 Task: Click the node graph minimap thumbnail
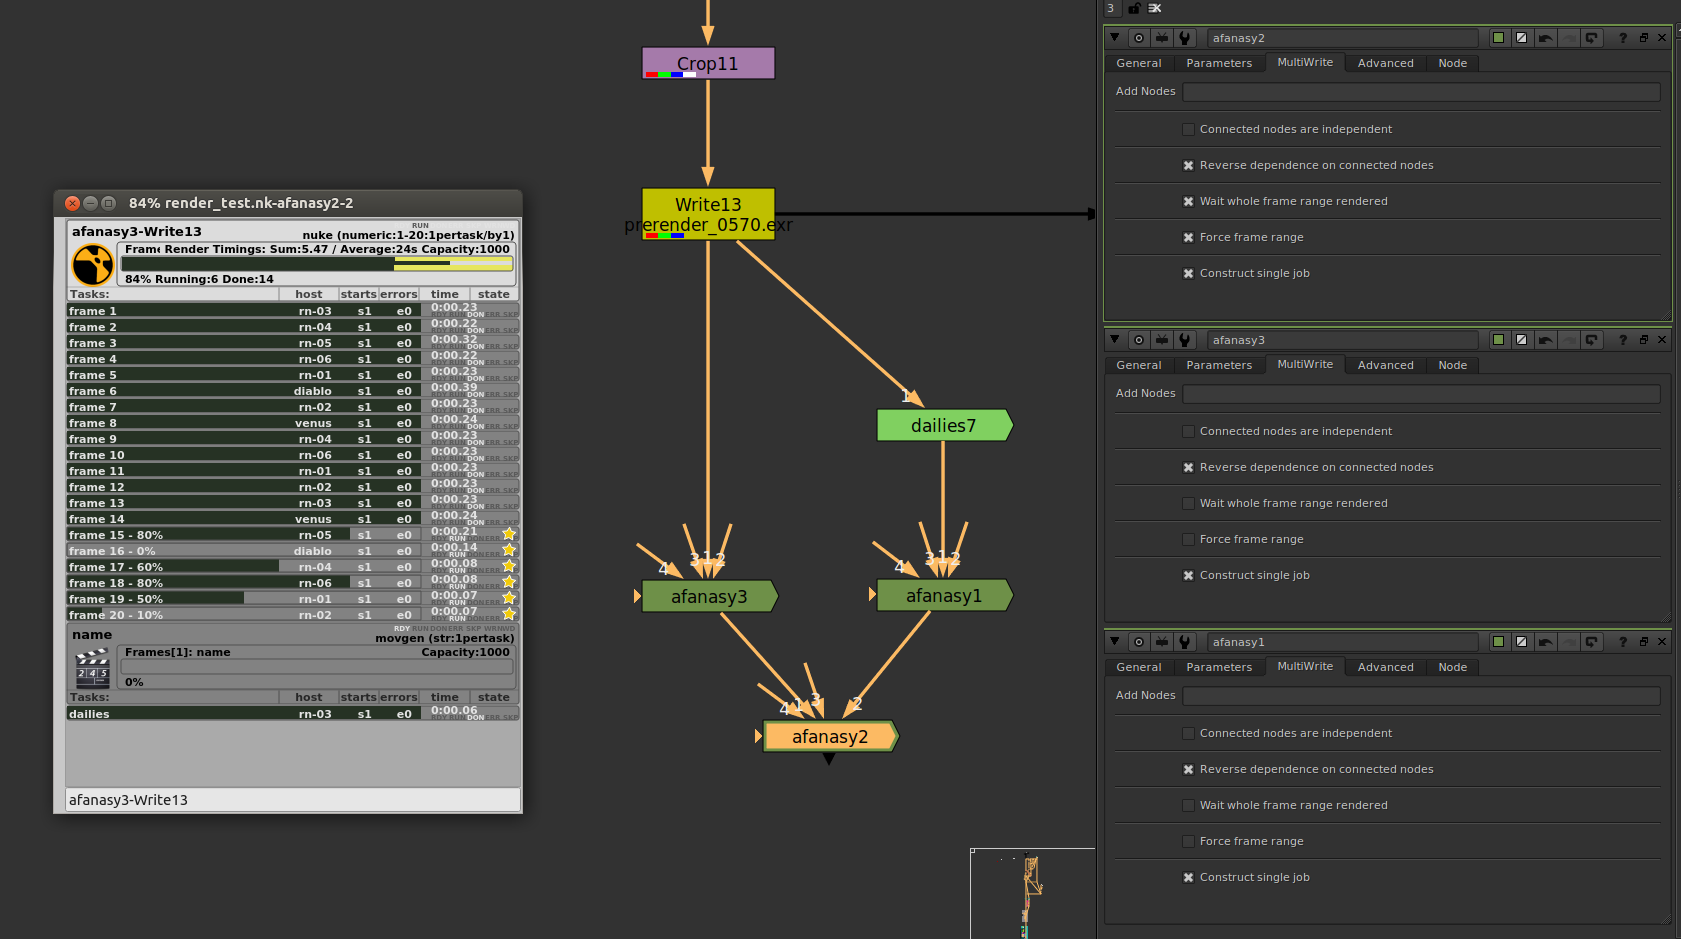(x=1032, y=893)
